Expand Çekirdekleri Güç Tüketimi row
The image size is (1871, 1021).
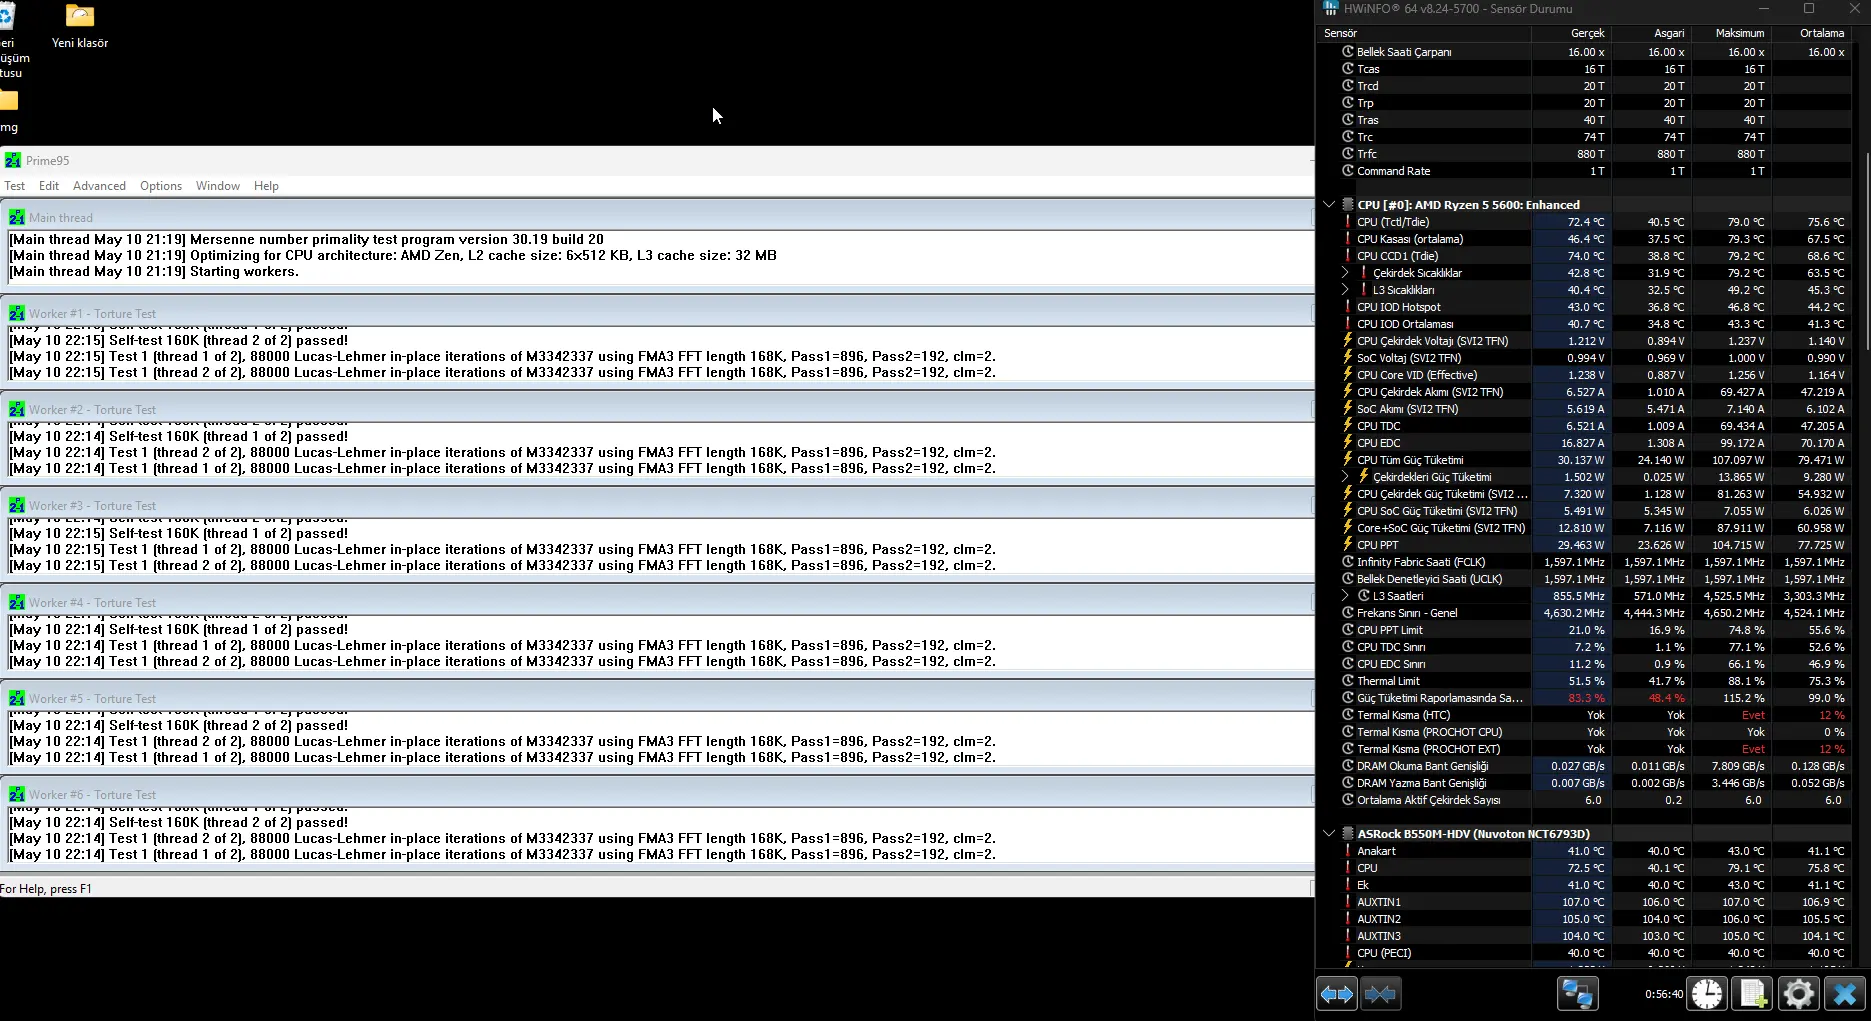[1345, 477]
